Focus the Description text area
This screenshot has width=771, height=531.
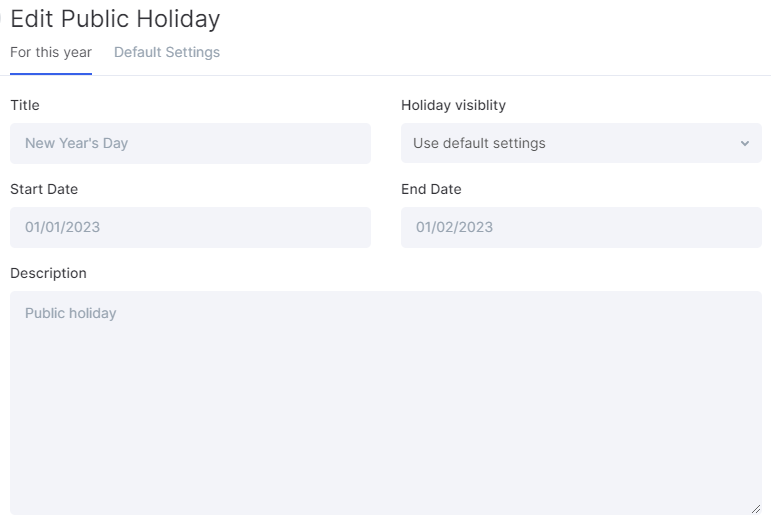(386, 403)
